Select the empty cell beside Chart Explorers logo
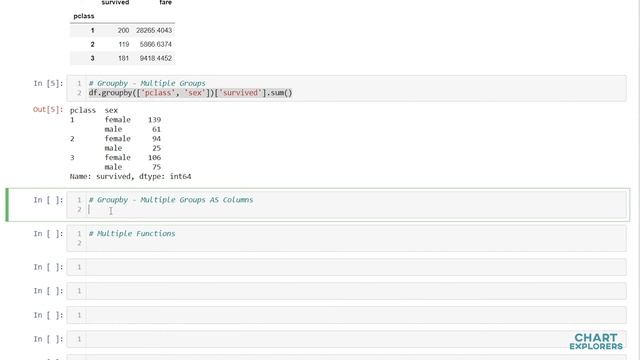Screen dimensions: 640x360 (x=346, y=339)
